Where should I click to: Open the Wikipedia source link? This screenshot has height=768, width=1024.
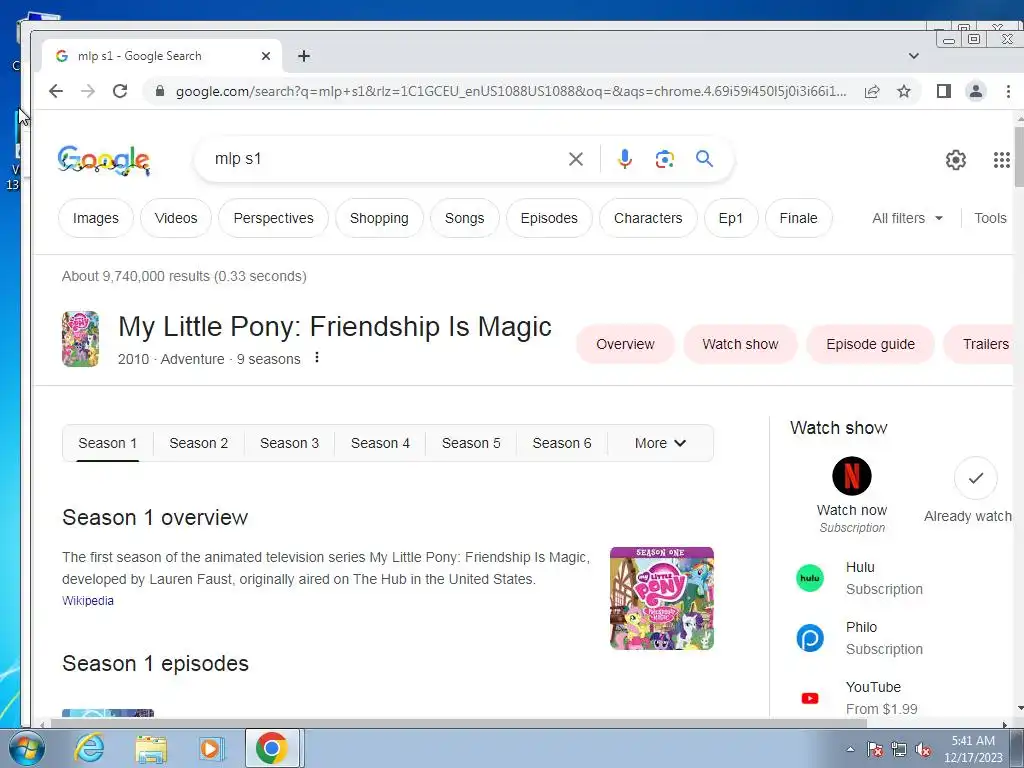[x=88, y=601]
